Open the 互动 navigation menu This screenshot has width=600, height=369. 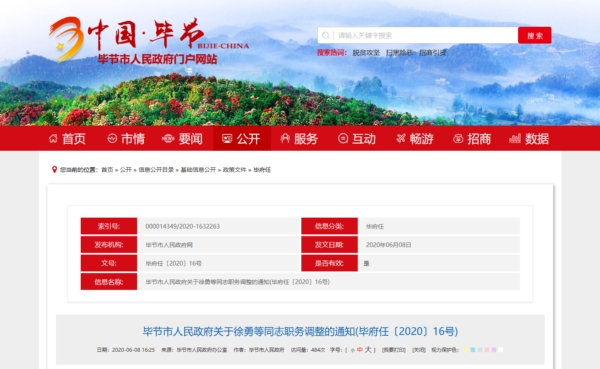point(357,139)
